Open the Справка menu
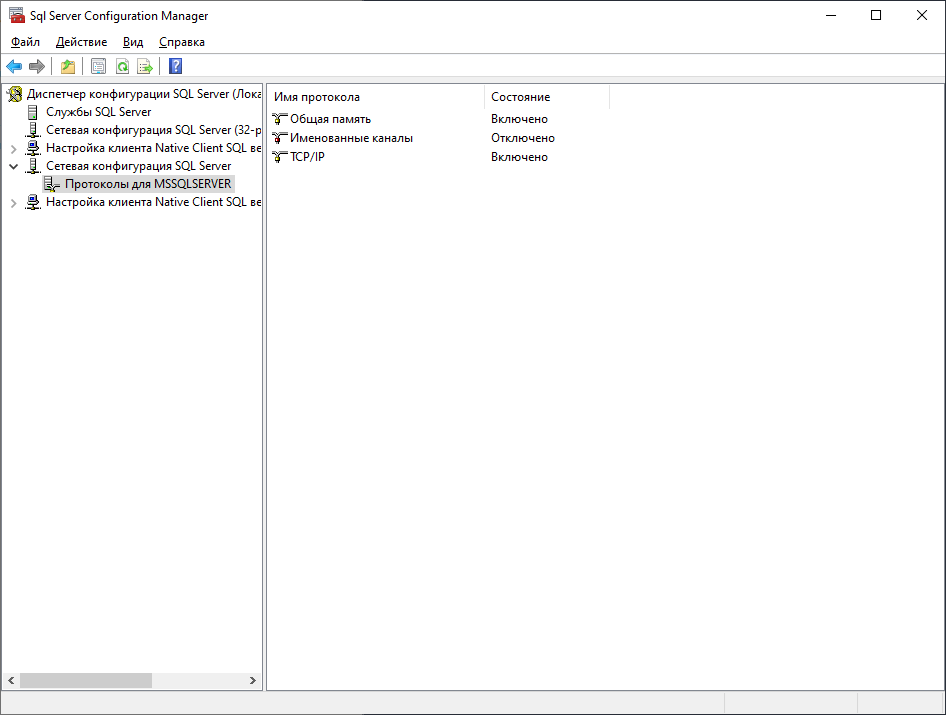Screen dimensions: 946x715 pyautogui.click(x=181, y=42)
